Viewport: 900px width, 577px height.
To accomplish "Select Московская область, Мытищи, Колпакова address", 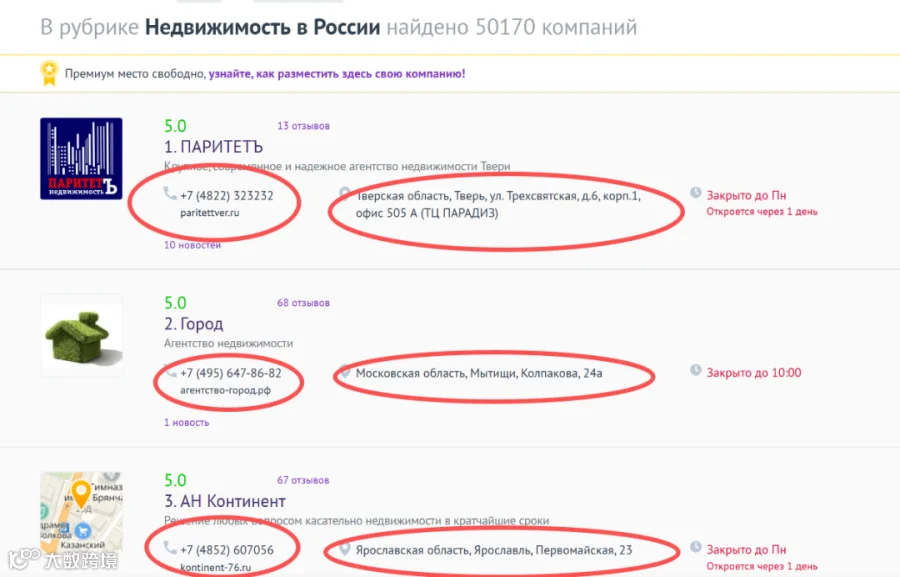I will coord(479,373).
